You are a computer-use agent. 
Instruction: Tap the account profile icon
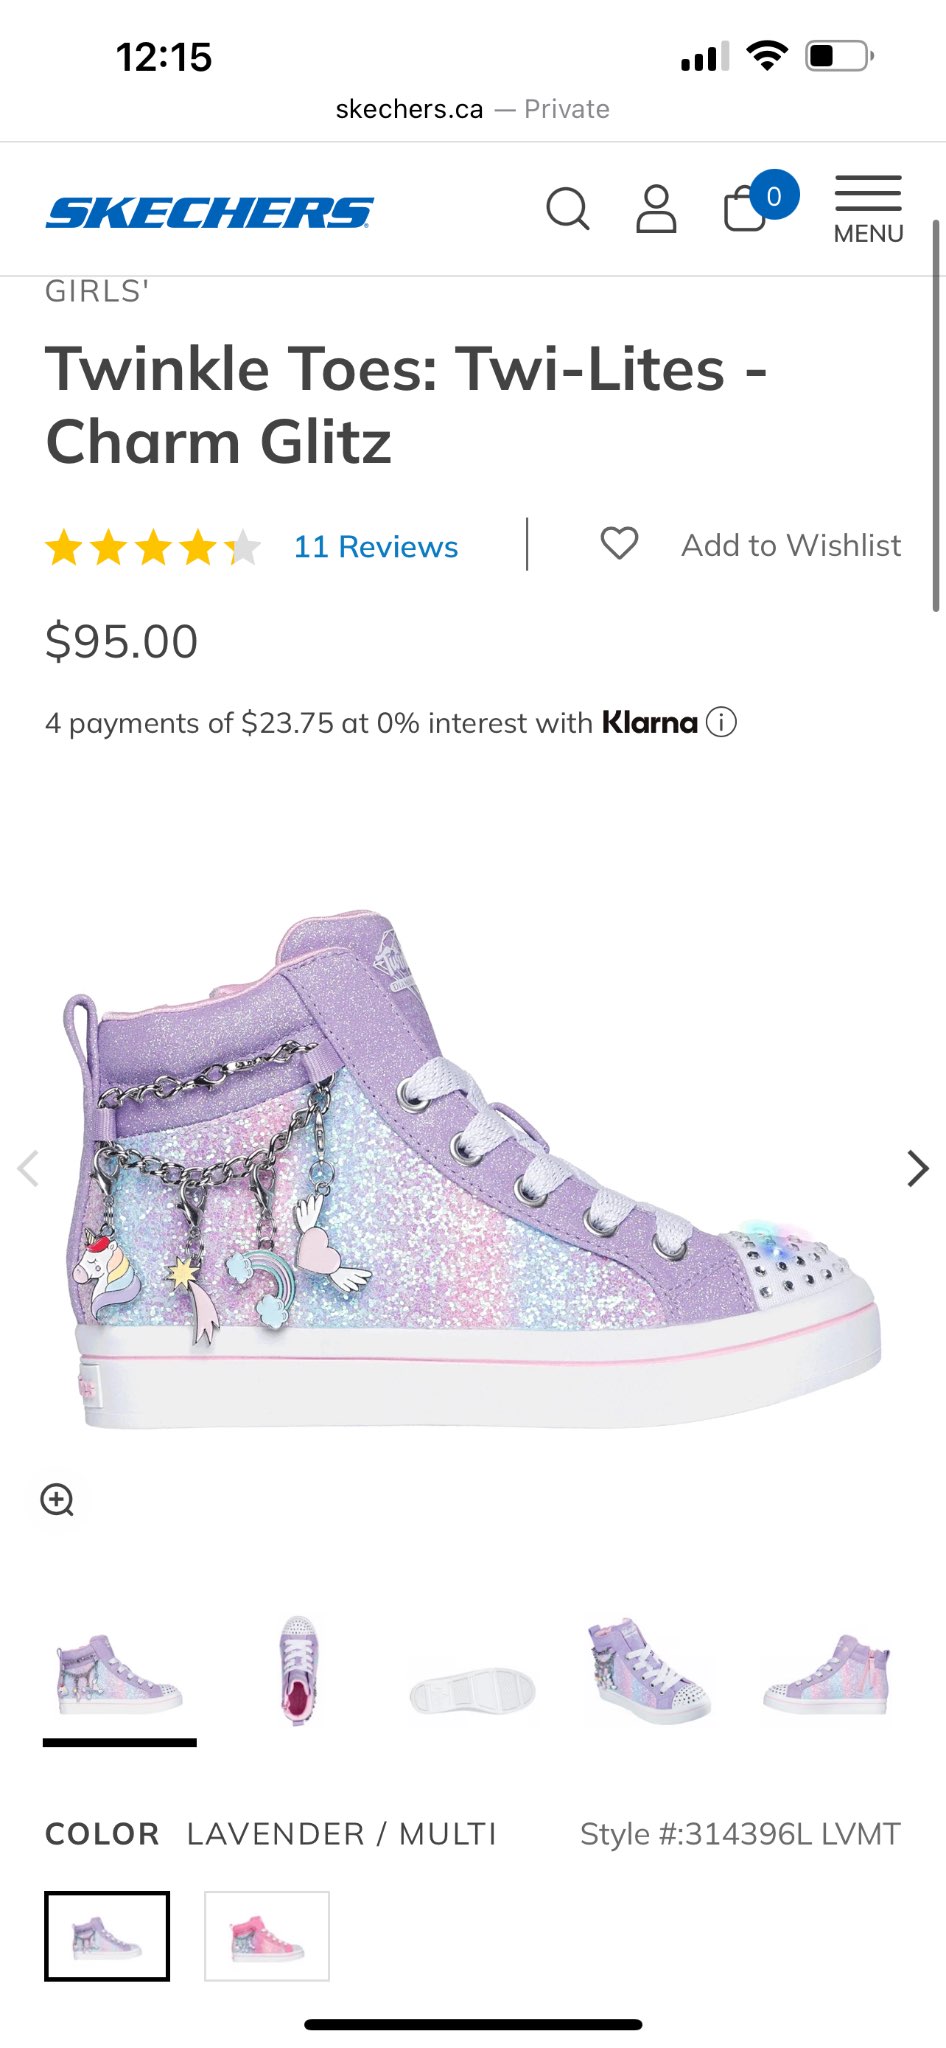[x=656, y=209]
